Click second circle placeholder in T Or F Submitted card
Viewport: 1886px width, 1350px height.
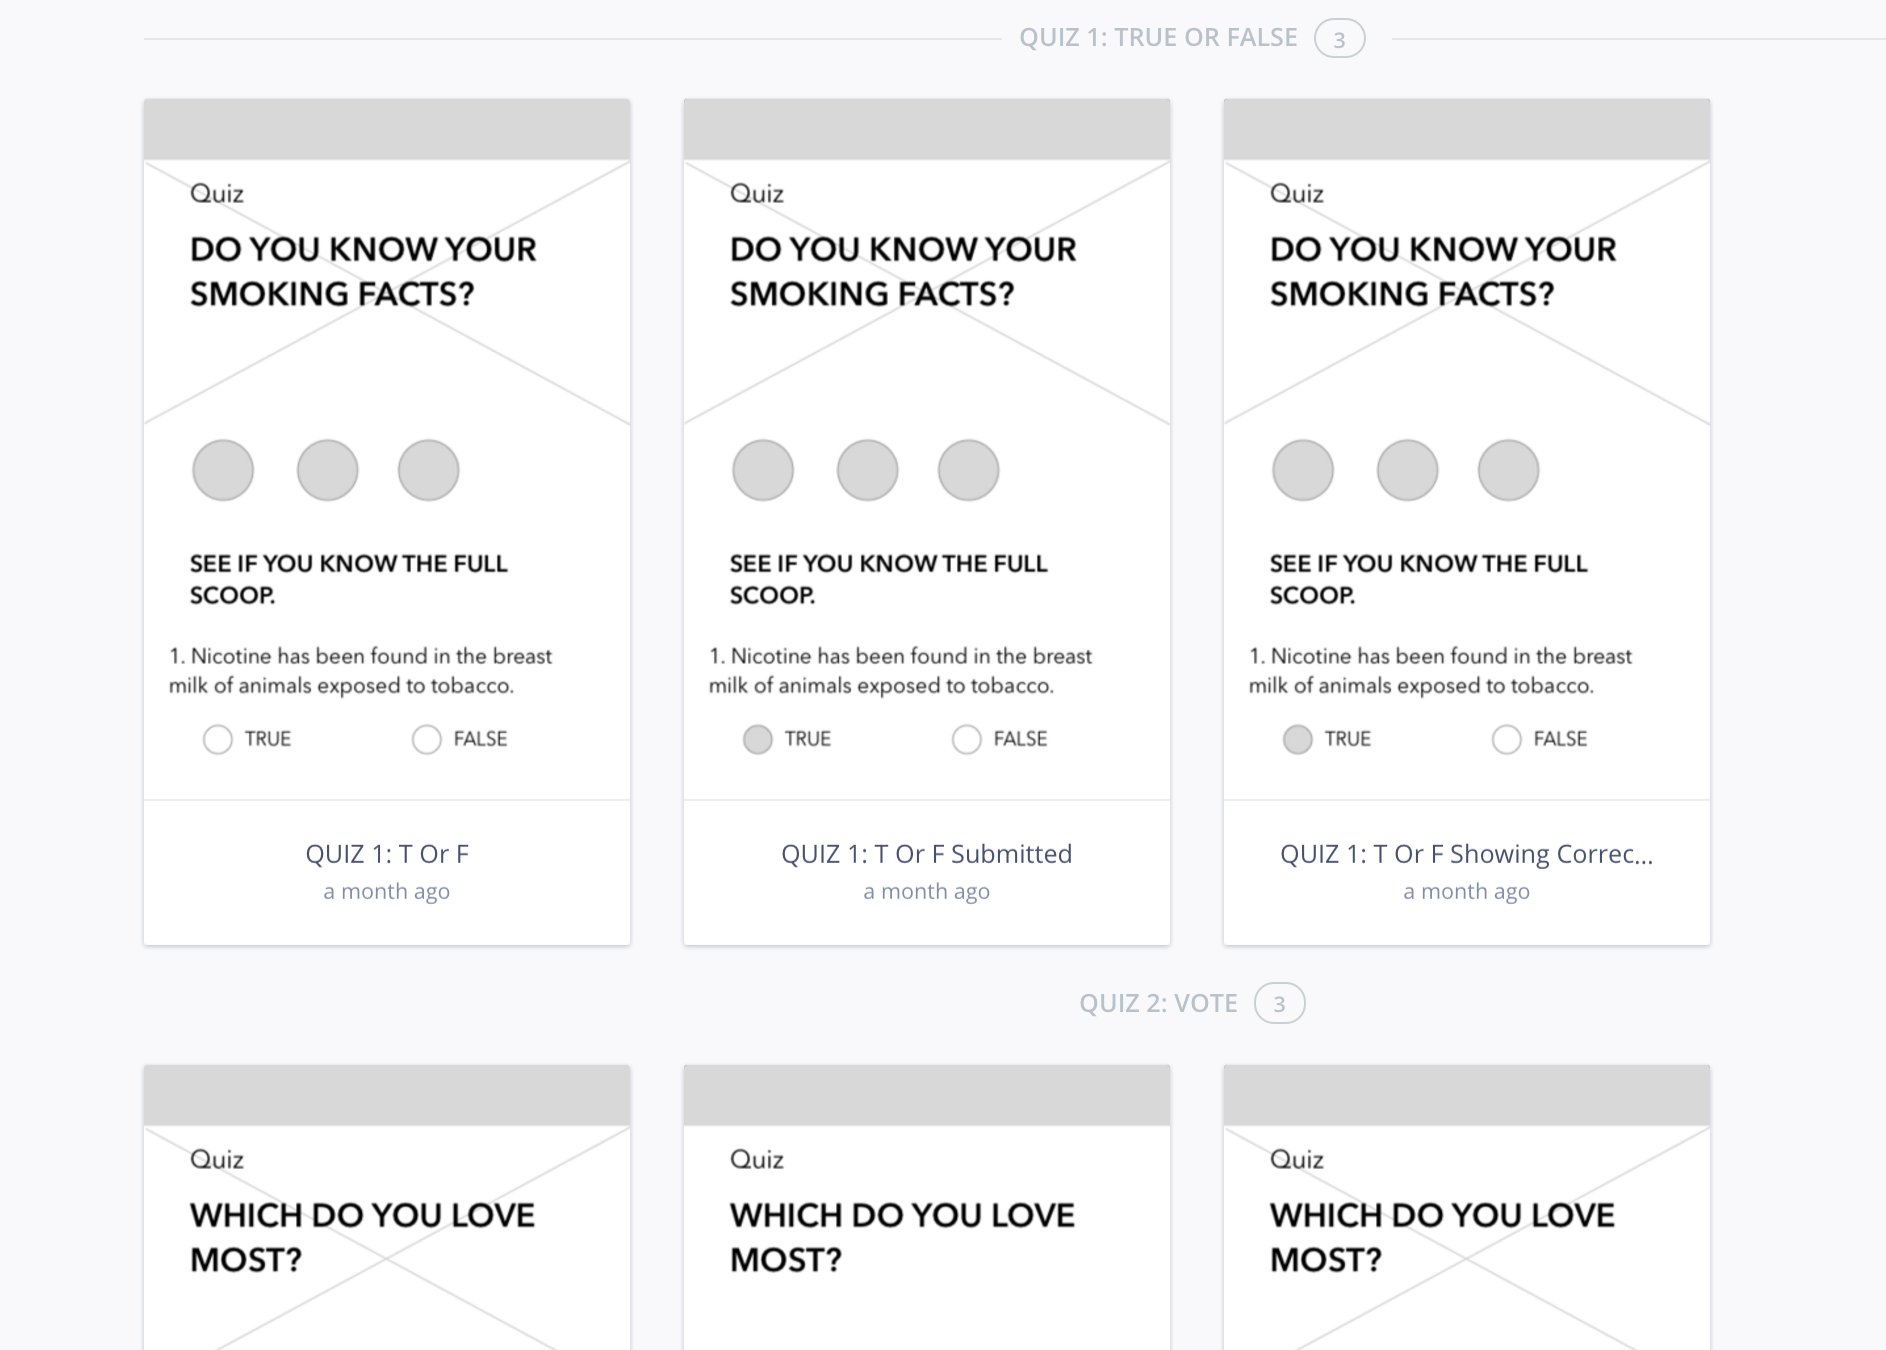(x=867, y=470)
